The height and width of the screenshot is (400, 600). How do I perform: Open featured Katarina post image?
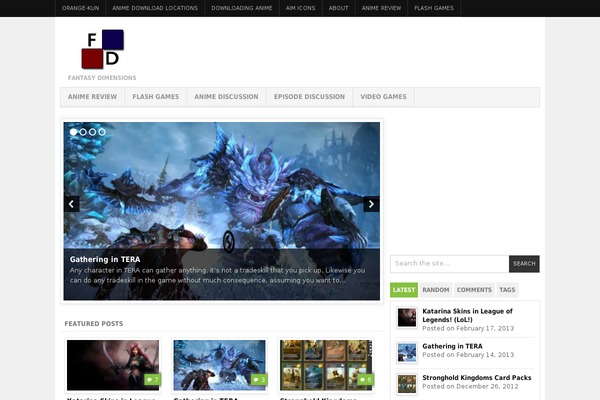pyautogui.click(x=113, y=365)
